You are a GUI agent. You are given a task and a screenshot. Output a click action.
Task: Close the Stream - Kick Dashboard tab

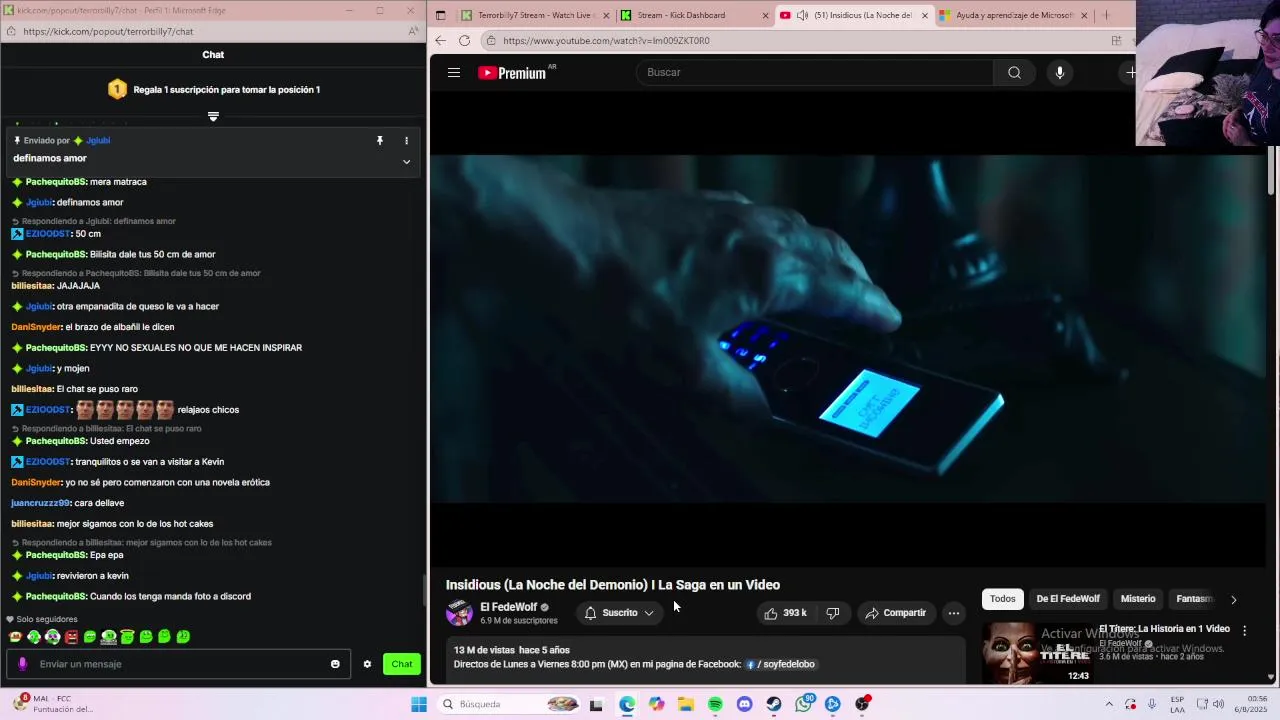click(766, 15)
